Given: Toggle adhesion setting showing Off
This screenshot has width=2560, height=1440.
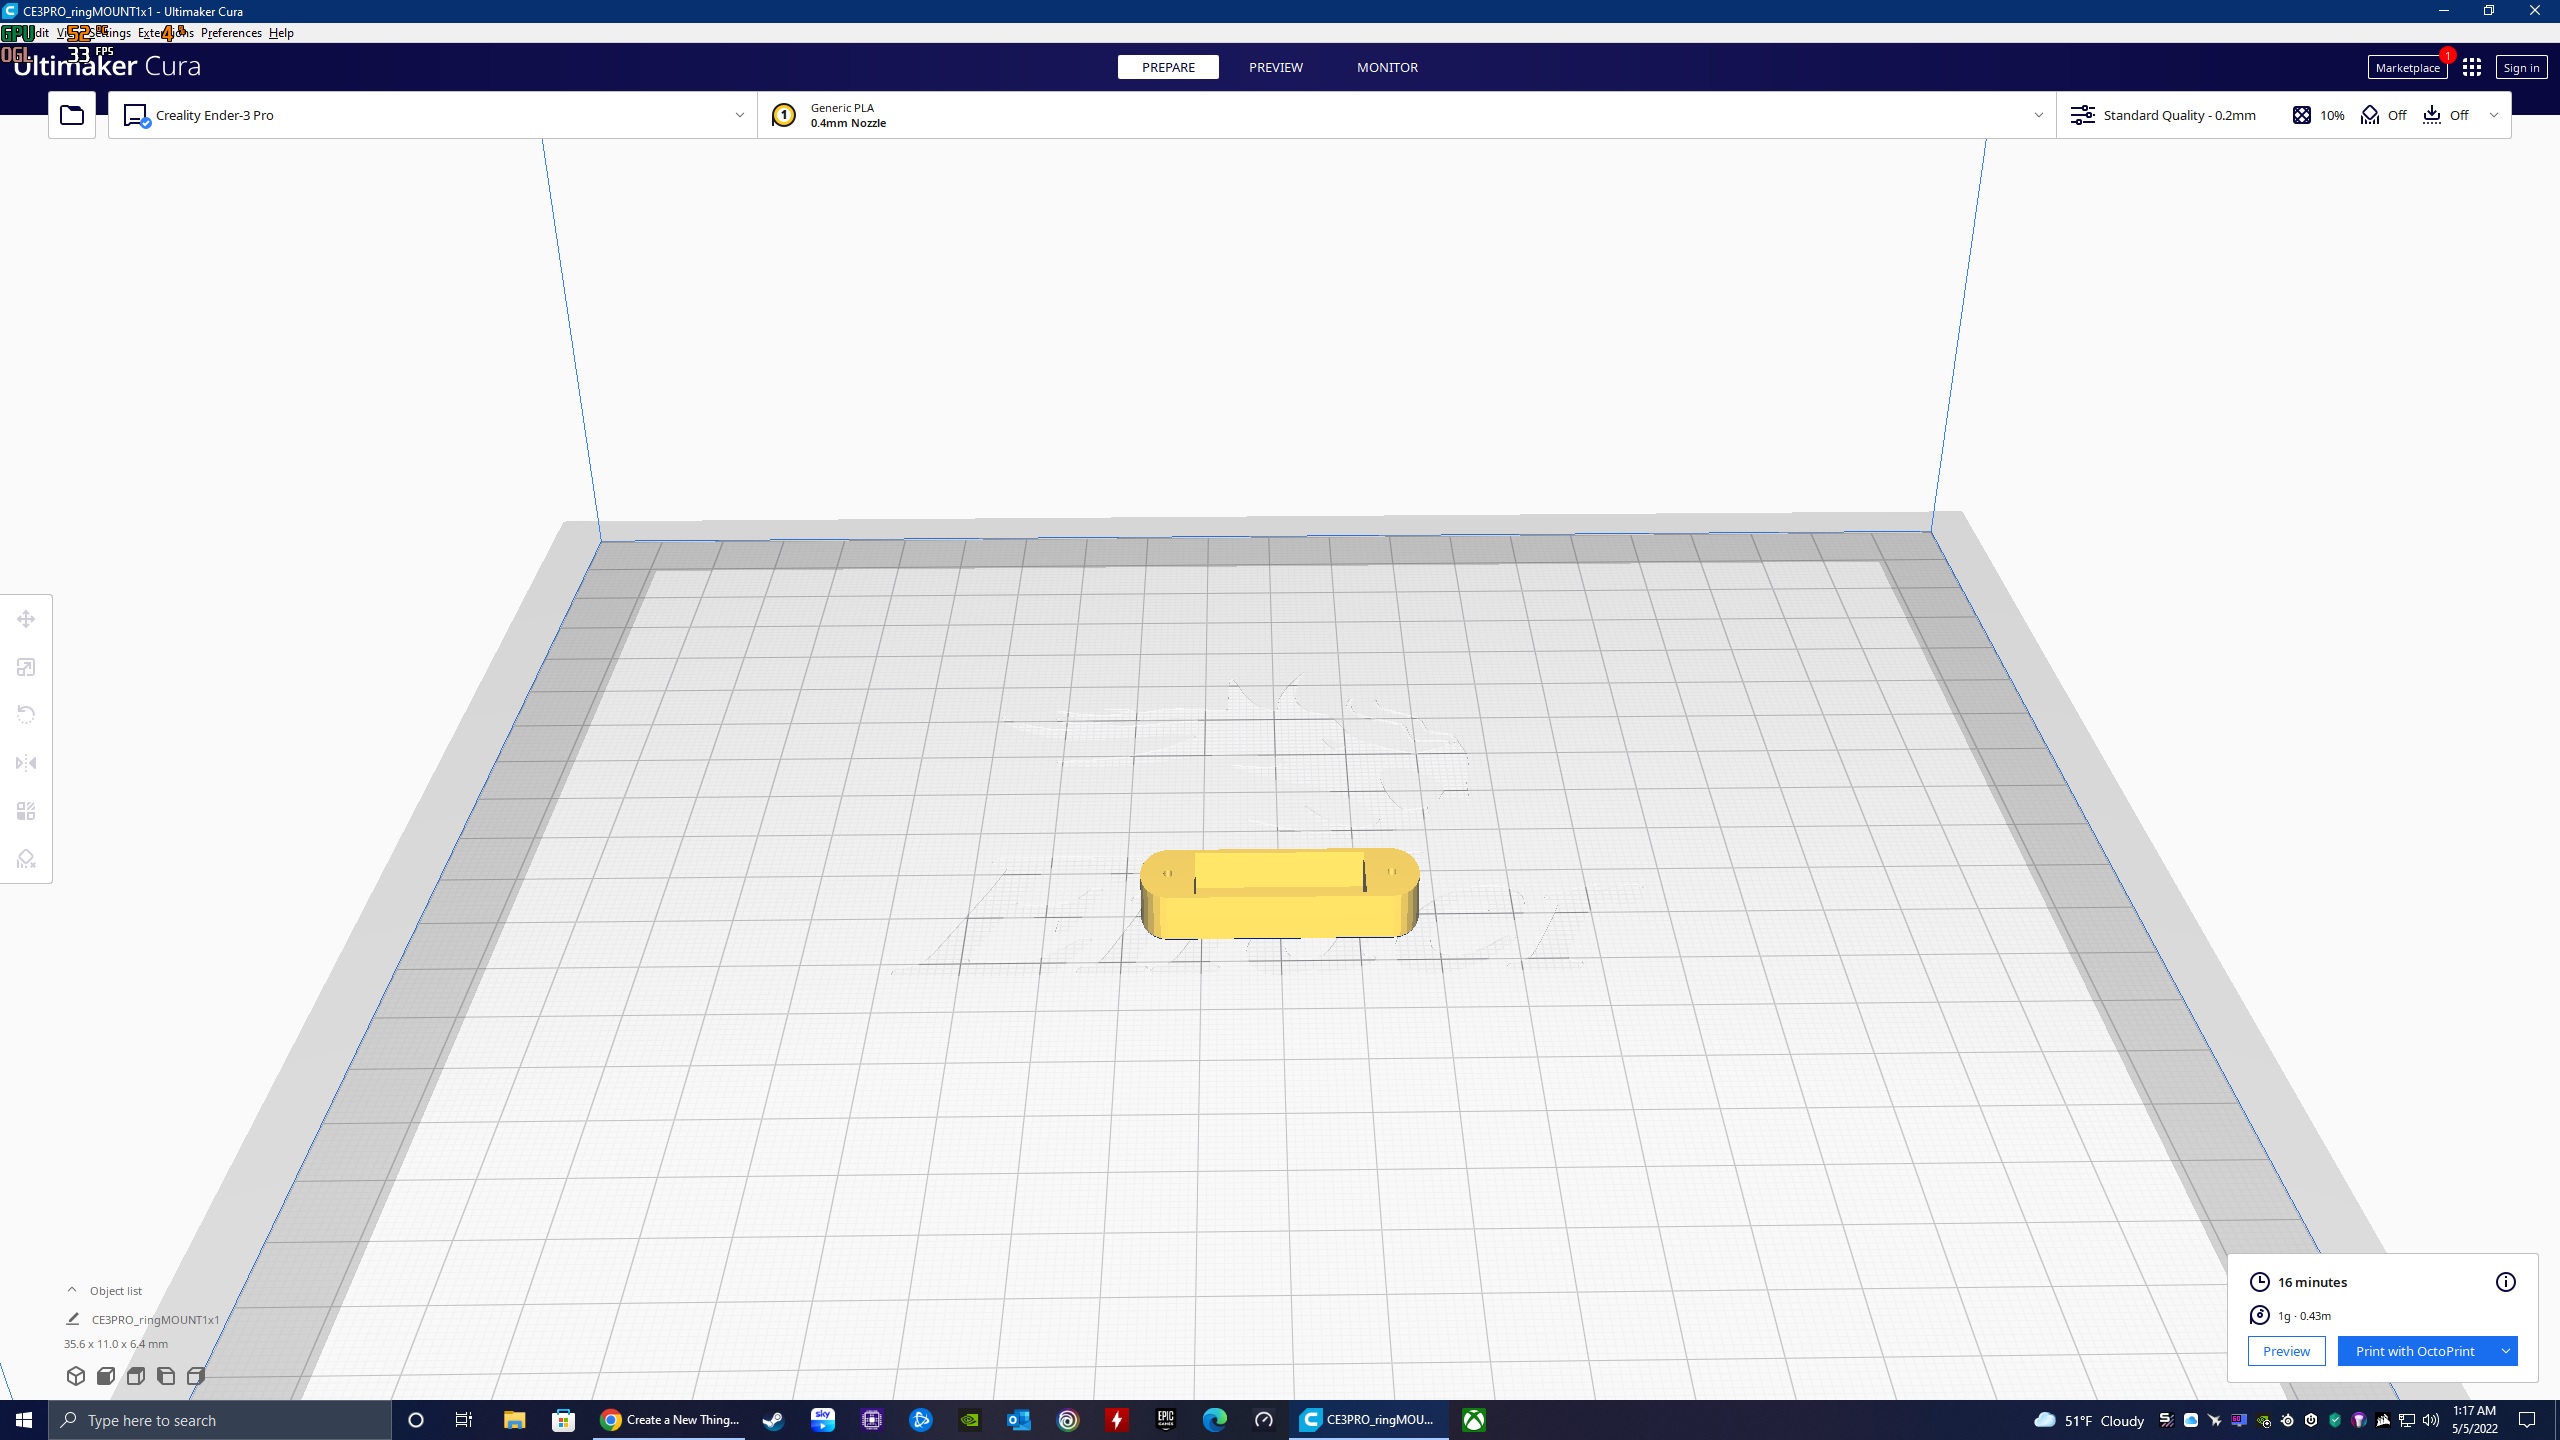Looking at the screenshot, I should 2446,115.
